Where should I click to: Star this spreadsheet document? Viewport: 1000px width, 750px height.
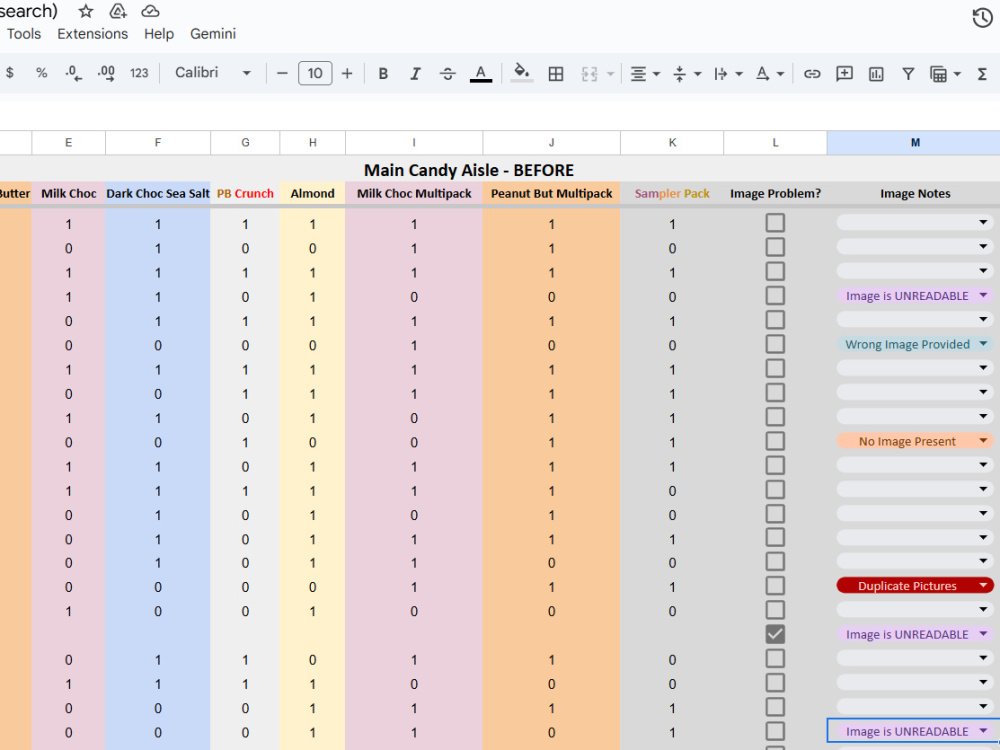click(x=85, y=11)
